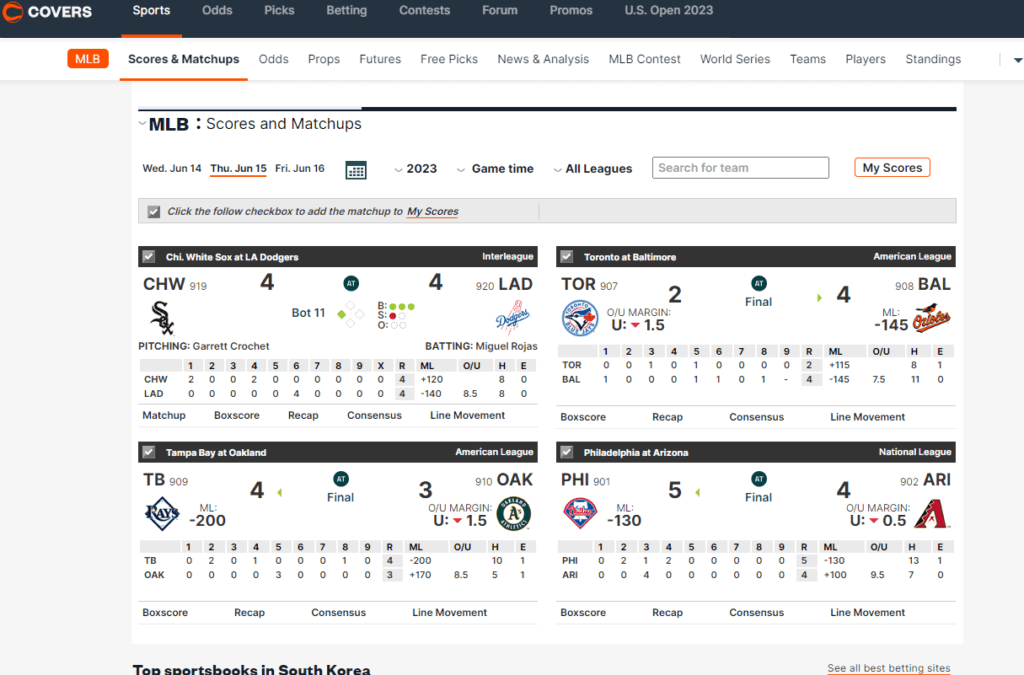The height and width of the screenshot is (675, 1024).
Task: Open the Contests top menu
Action: click(424, 10)
